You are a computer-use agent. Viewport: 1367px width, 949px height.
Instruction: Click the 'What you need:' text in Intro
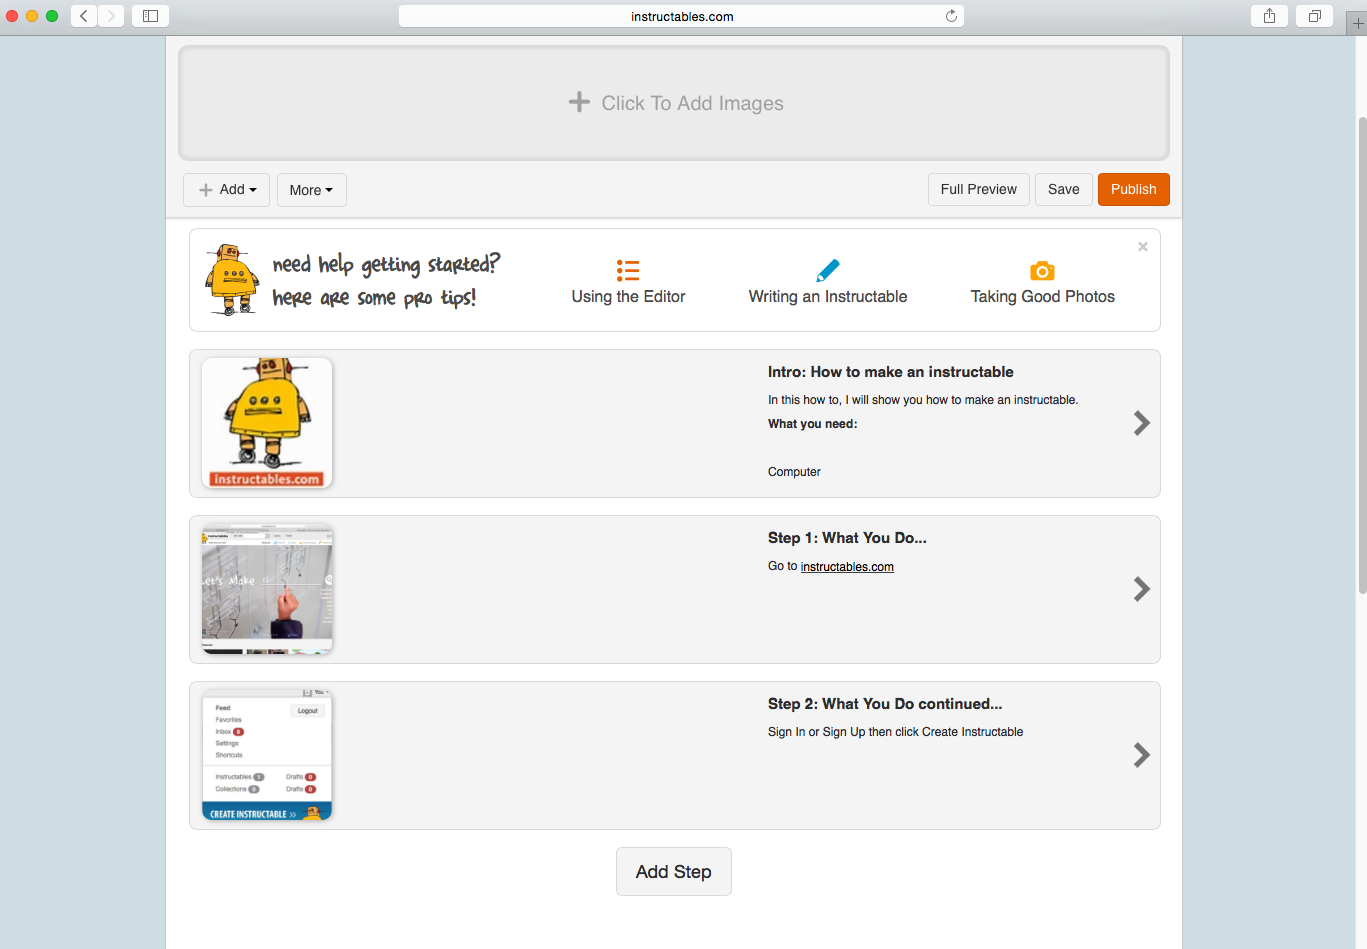(813, 424)
